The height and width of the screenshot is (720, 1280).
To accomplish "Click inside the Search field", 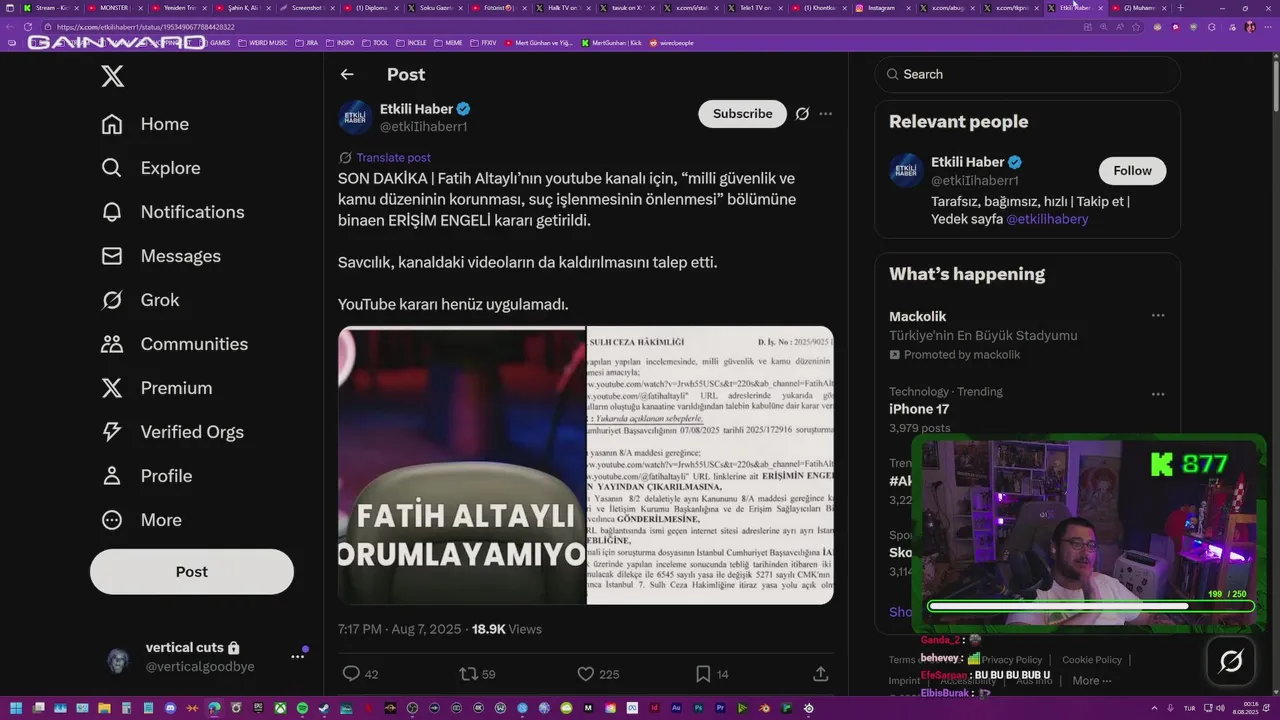I will click(x=1027, y=74).
